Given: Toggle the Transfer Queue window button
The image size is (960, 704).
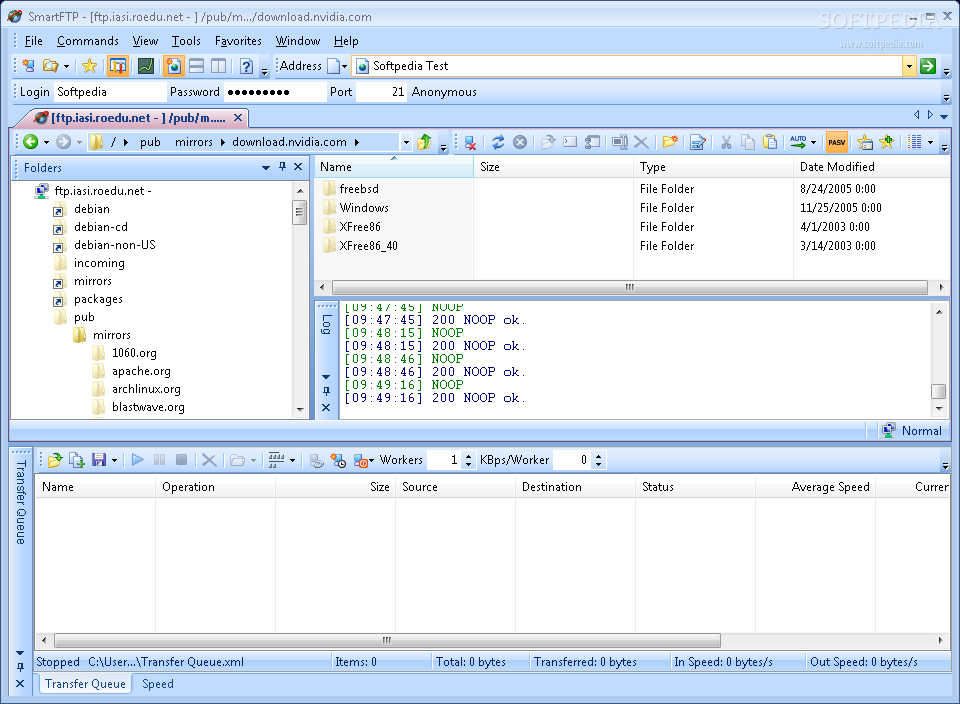Looking at the screenshot, I should [118, 66].
